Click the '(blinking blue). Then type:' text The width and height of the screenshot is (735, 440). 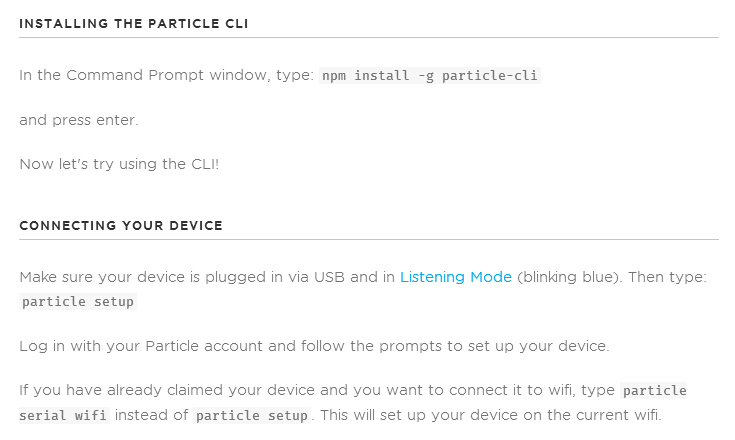coord(612,277)
